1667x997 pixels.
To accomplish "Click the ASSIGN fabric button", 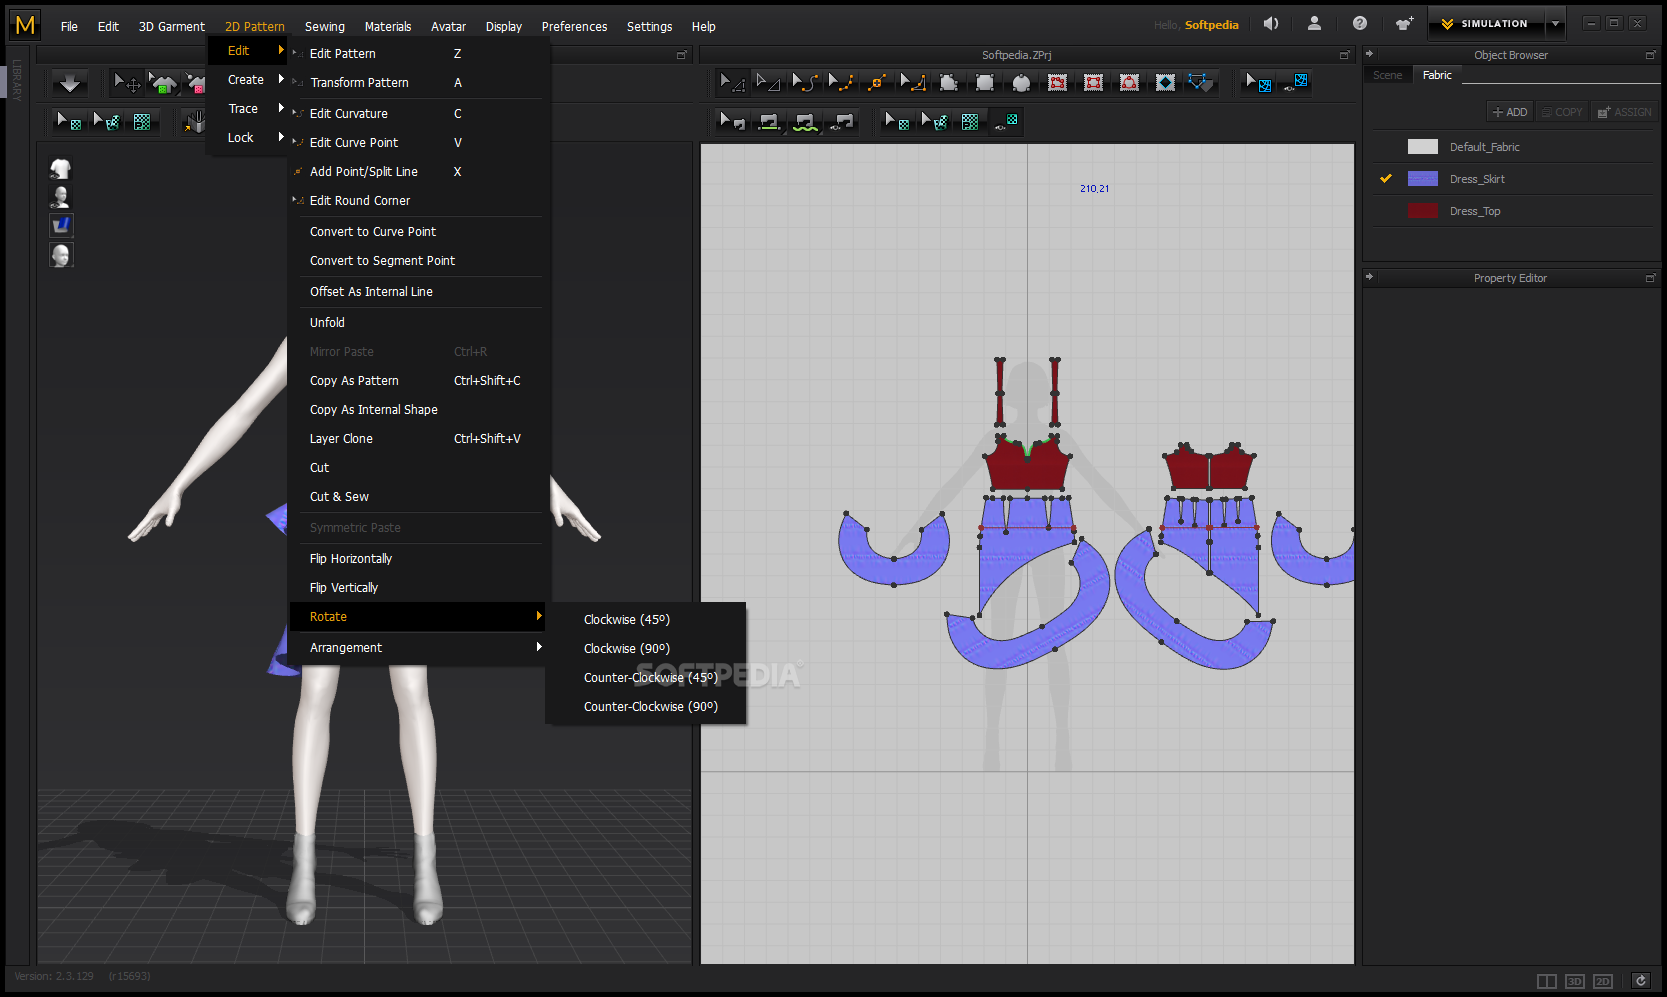I will (1624, 112).
